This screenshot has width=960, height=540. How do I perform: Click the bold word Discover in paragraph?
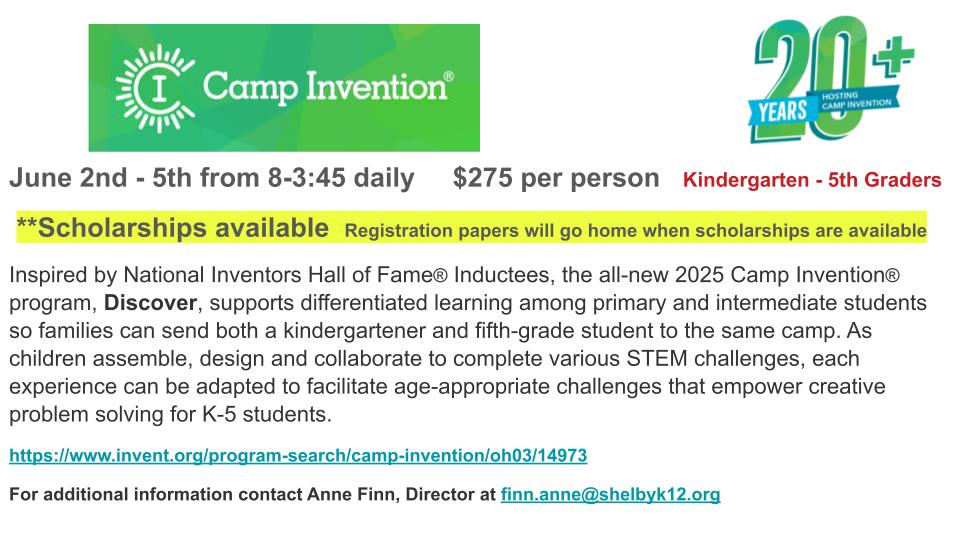click(x=150, y=303)
